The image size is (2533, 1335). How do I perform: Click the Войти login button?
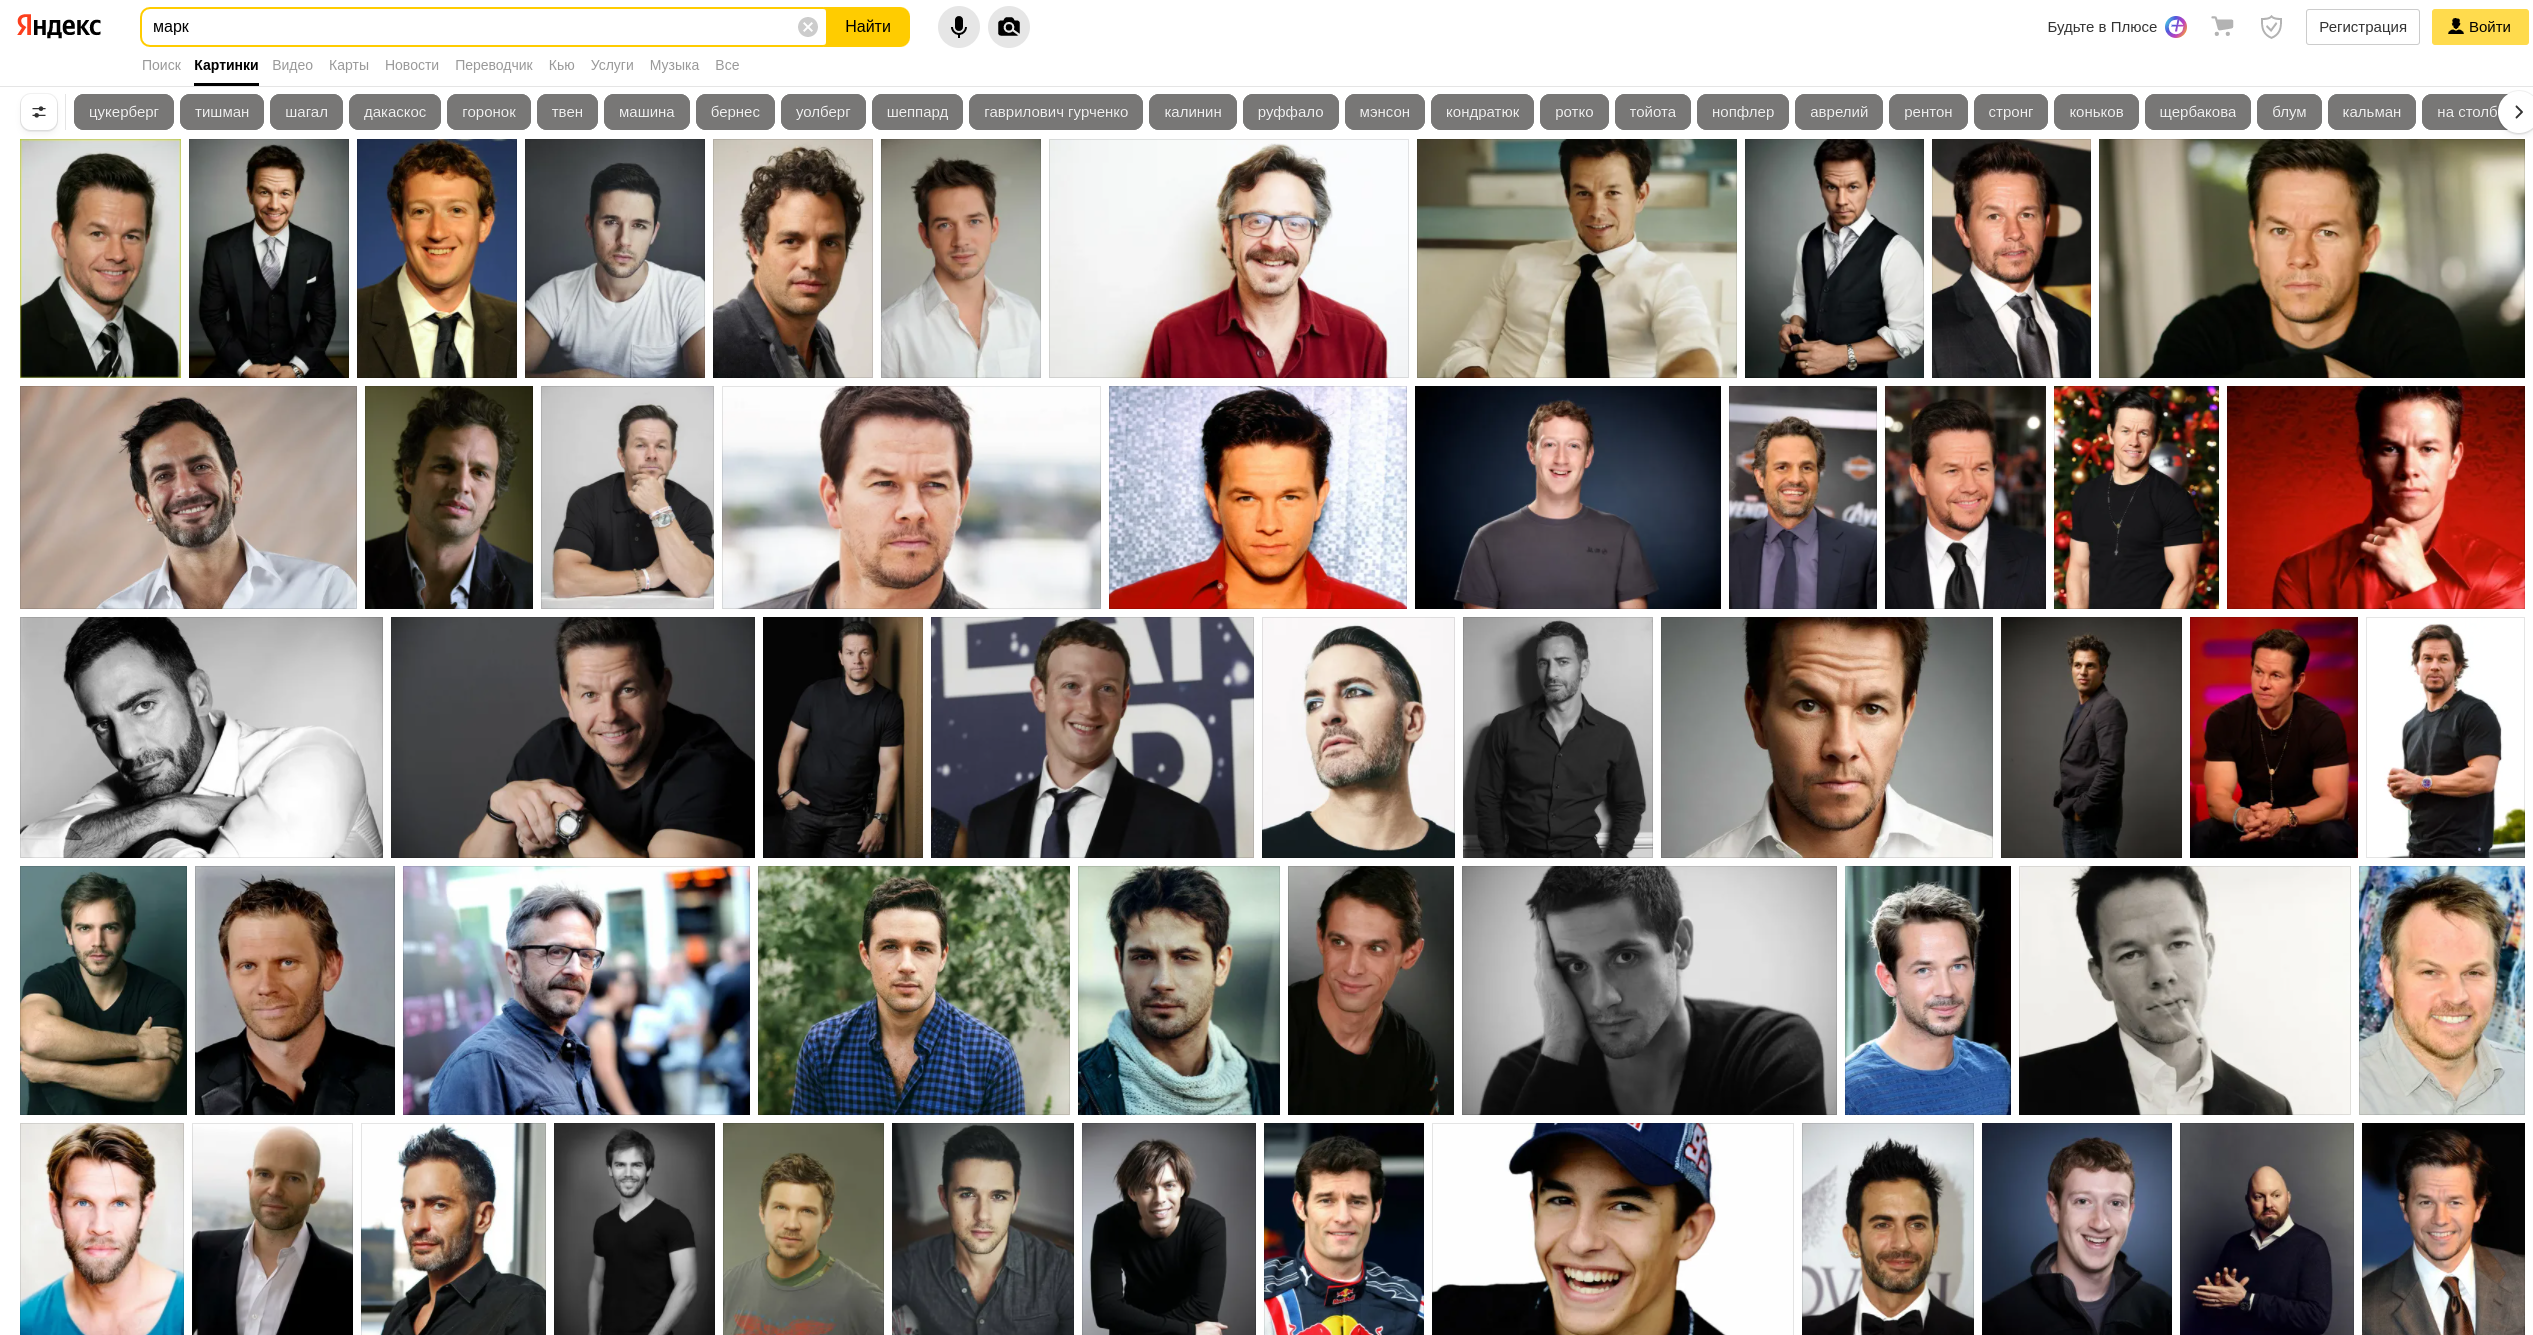click(2479, 27)
